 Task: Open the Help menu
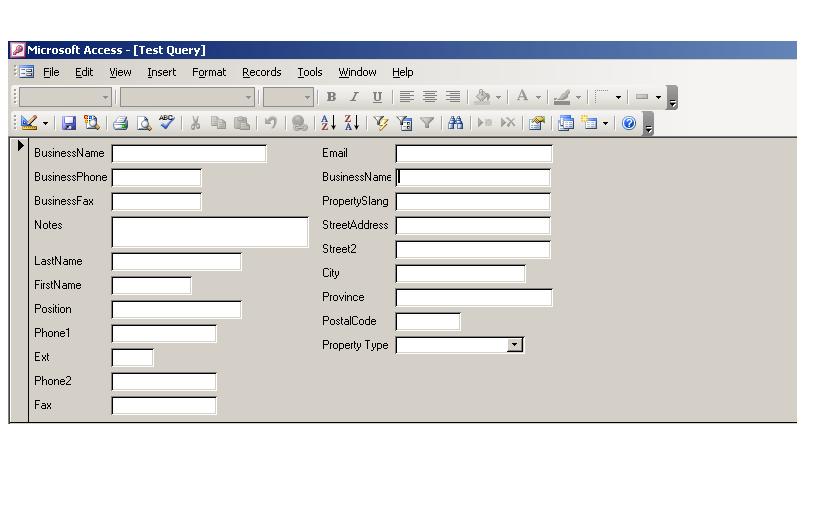402,72
